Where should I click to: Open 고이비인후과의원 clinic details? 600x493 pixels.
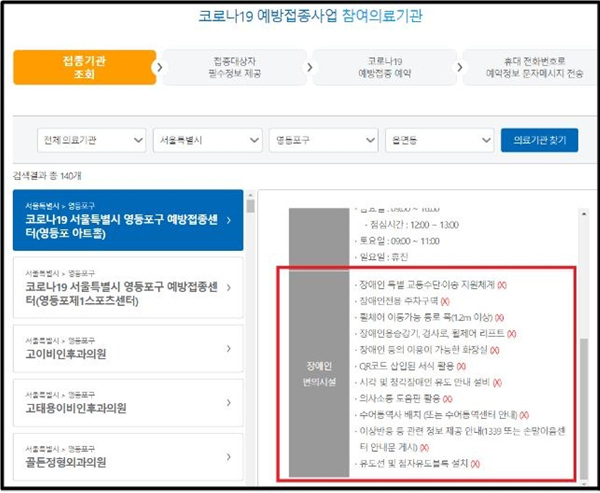(x=128, y=348)
